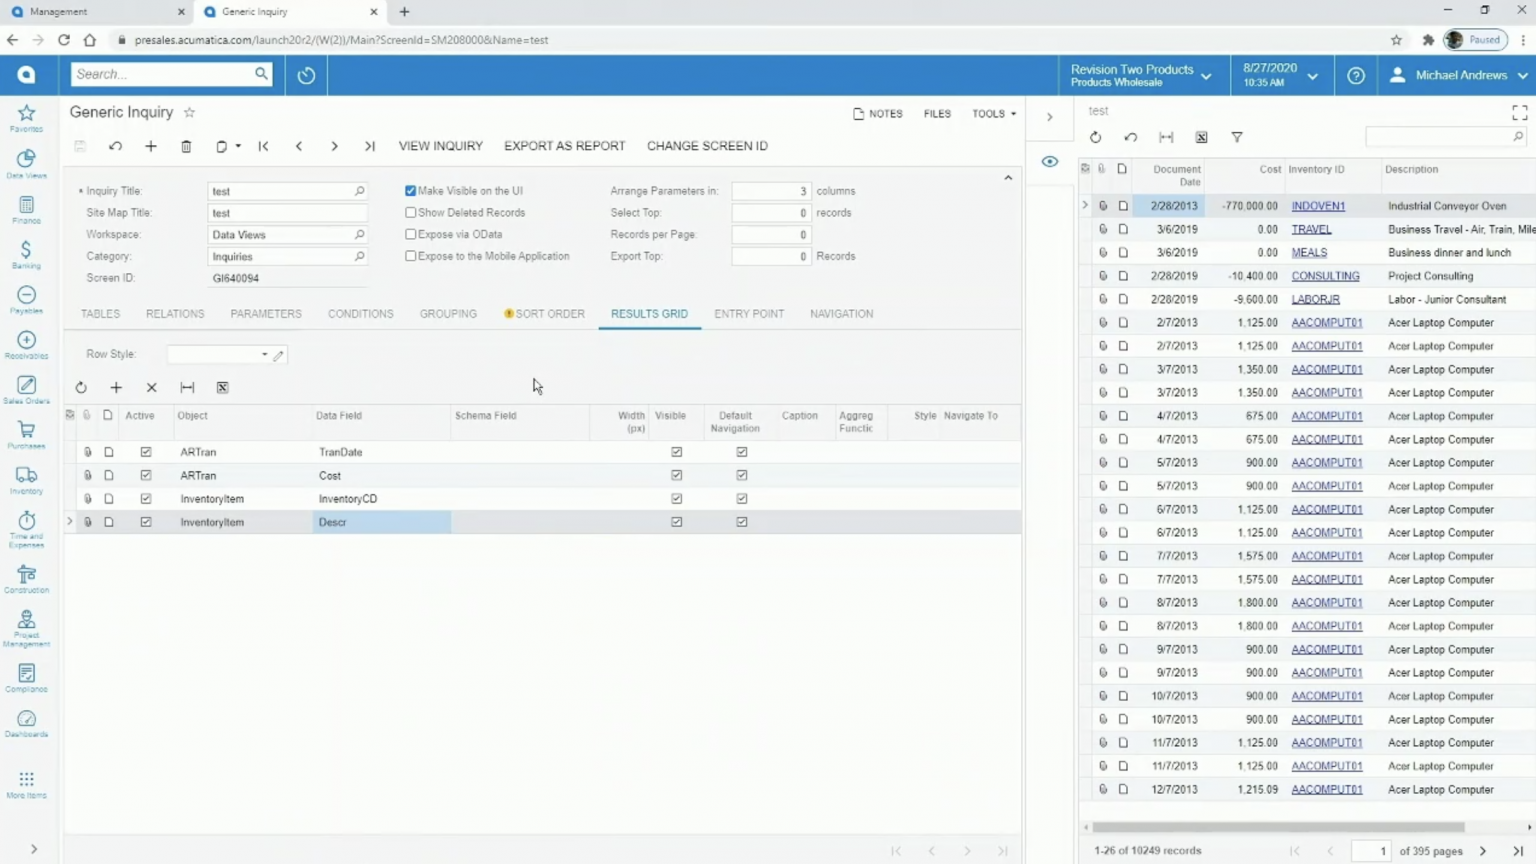Viewport: 1536px width, 864px height.
Task: Check Expose via OData option
Action: pyautogui.click(x=410, y=234)
